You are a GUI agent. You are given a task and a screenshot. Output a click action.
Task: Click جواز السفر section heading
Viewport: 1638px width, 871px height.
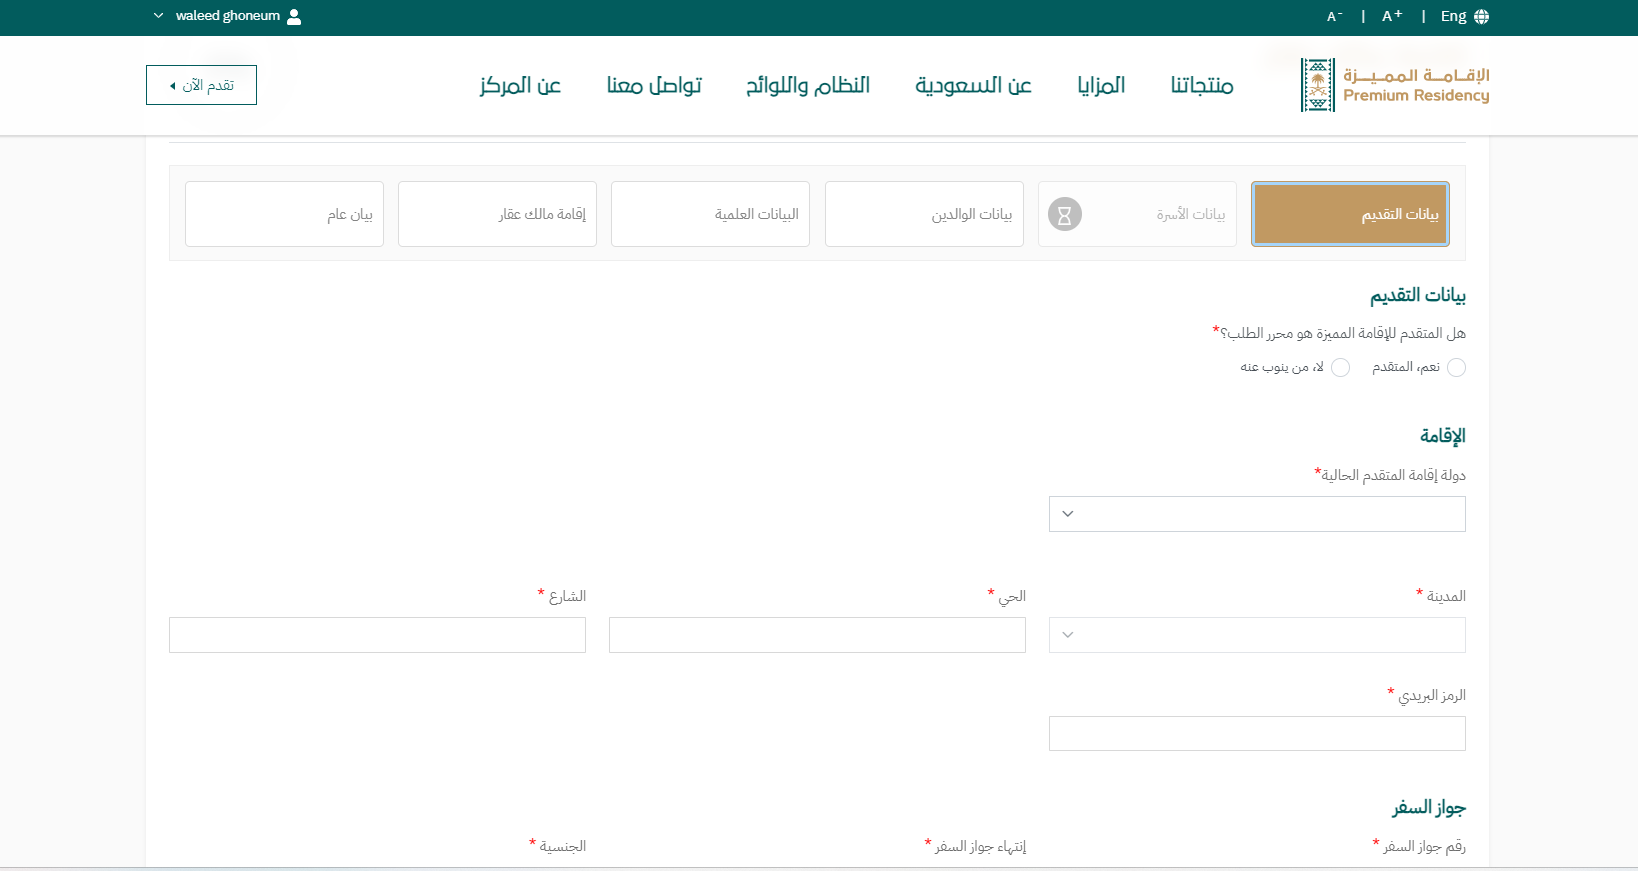click(x=1429, y=808)
